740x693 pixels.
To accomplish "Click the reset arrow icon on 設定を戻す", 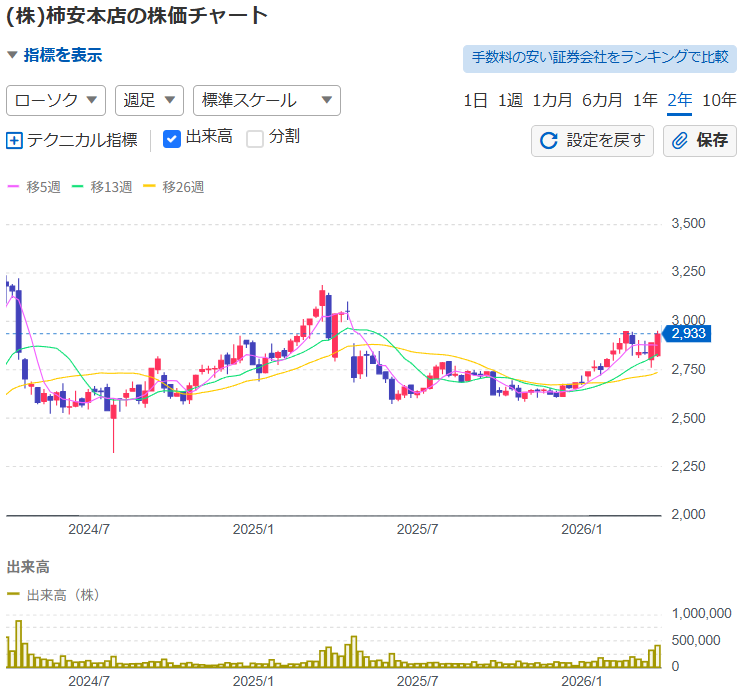I will tap(548, 141).
